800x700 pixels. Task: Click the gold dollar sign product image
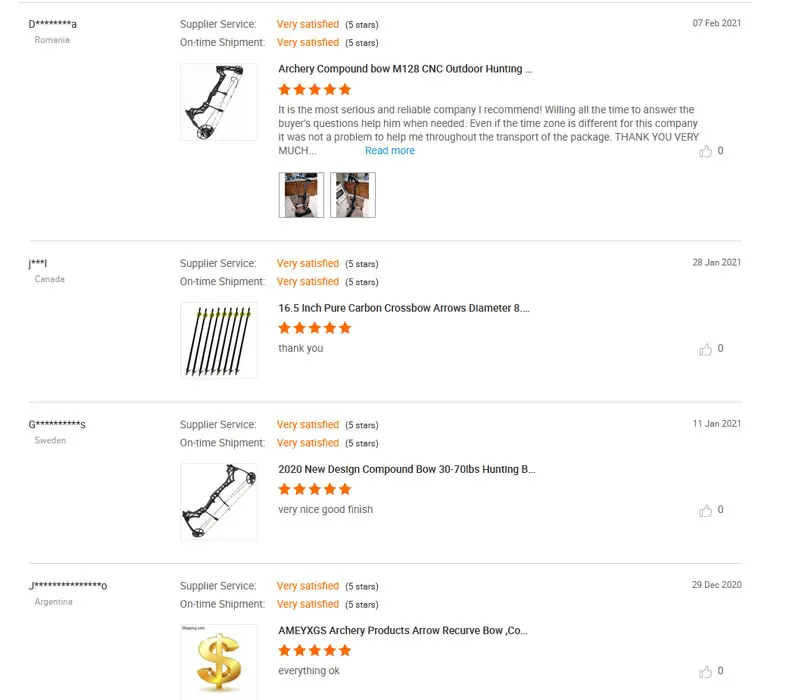coord(218,661)
